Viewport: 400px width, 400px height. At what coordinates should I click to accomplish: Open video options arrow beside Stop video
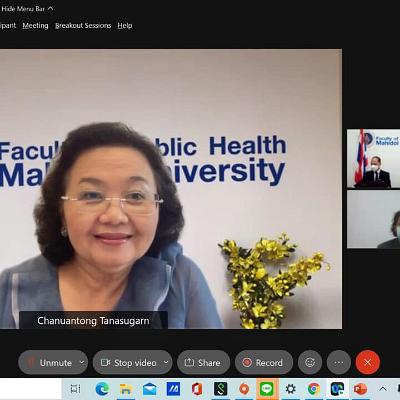166,362
